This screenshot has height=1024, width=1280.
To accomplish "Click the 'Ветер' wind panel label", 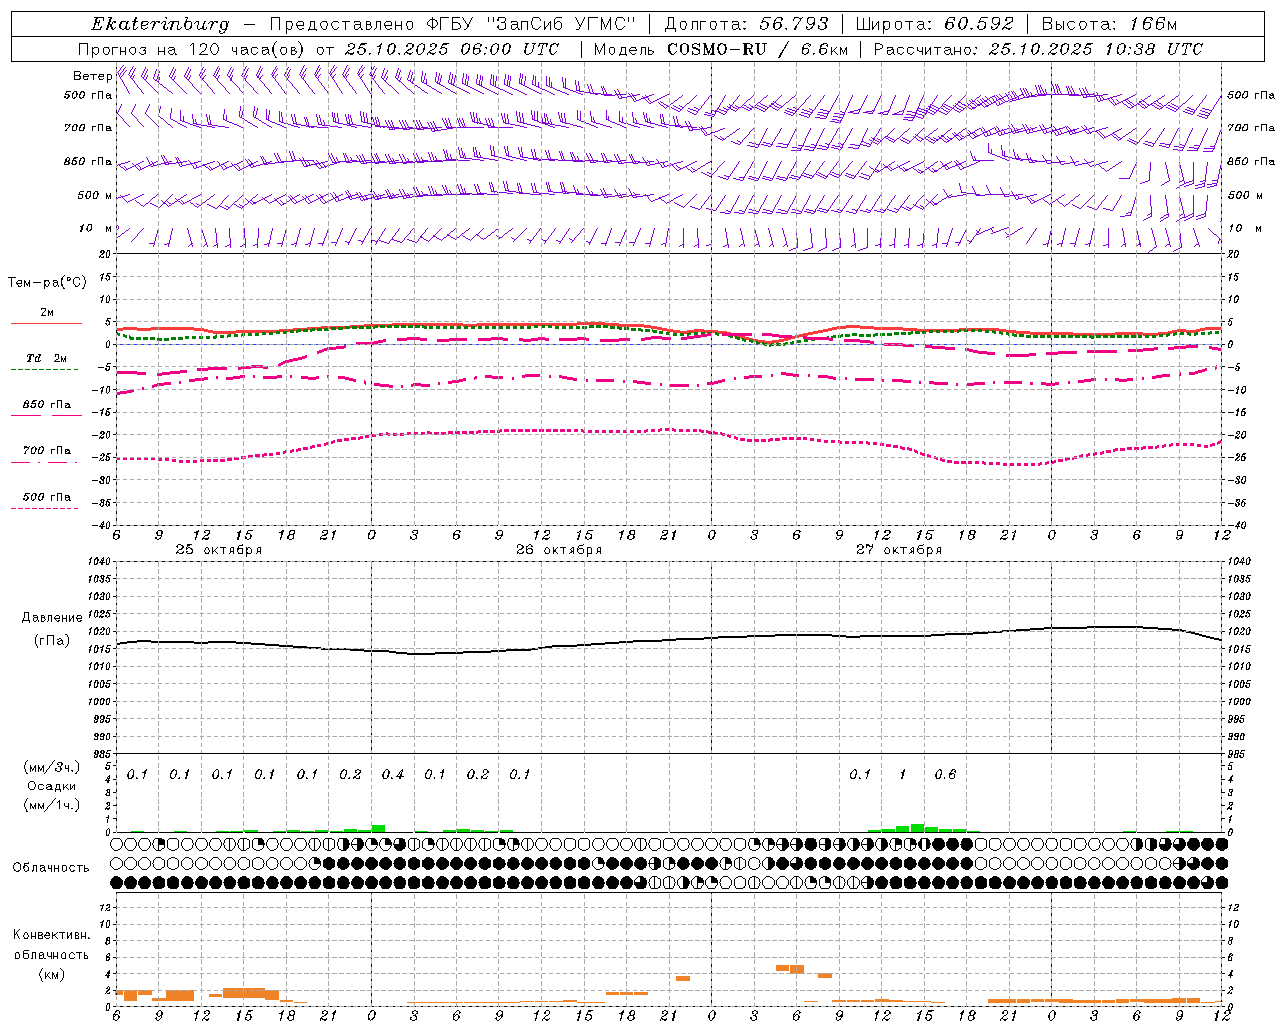I will (93, 76).
